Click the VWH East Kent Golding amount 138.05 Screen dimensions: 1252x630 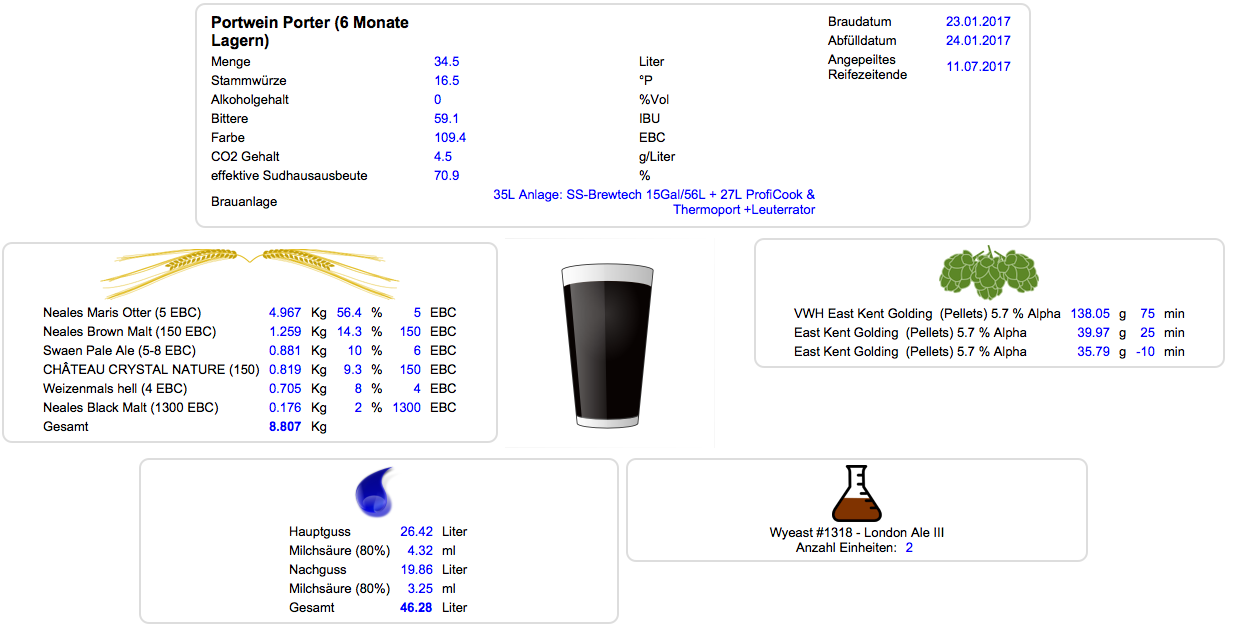(1091, 314)
